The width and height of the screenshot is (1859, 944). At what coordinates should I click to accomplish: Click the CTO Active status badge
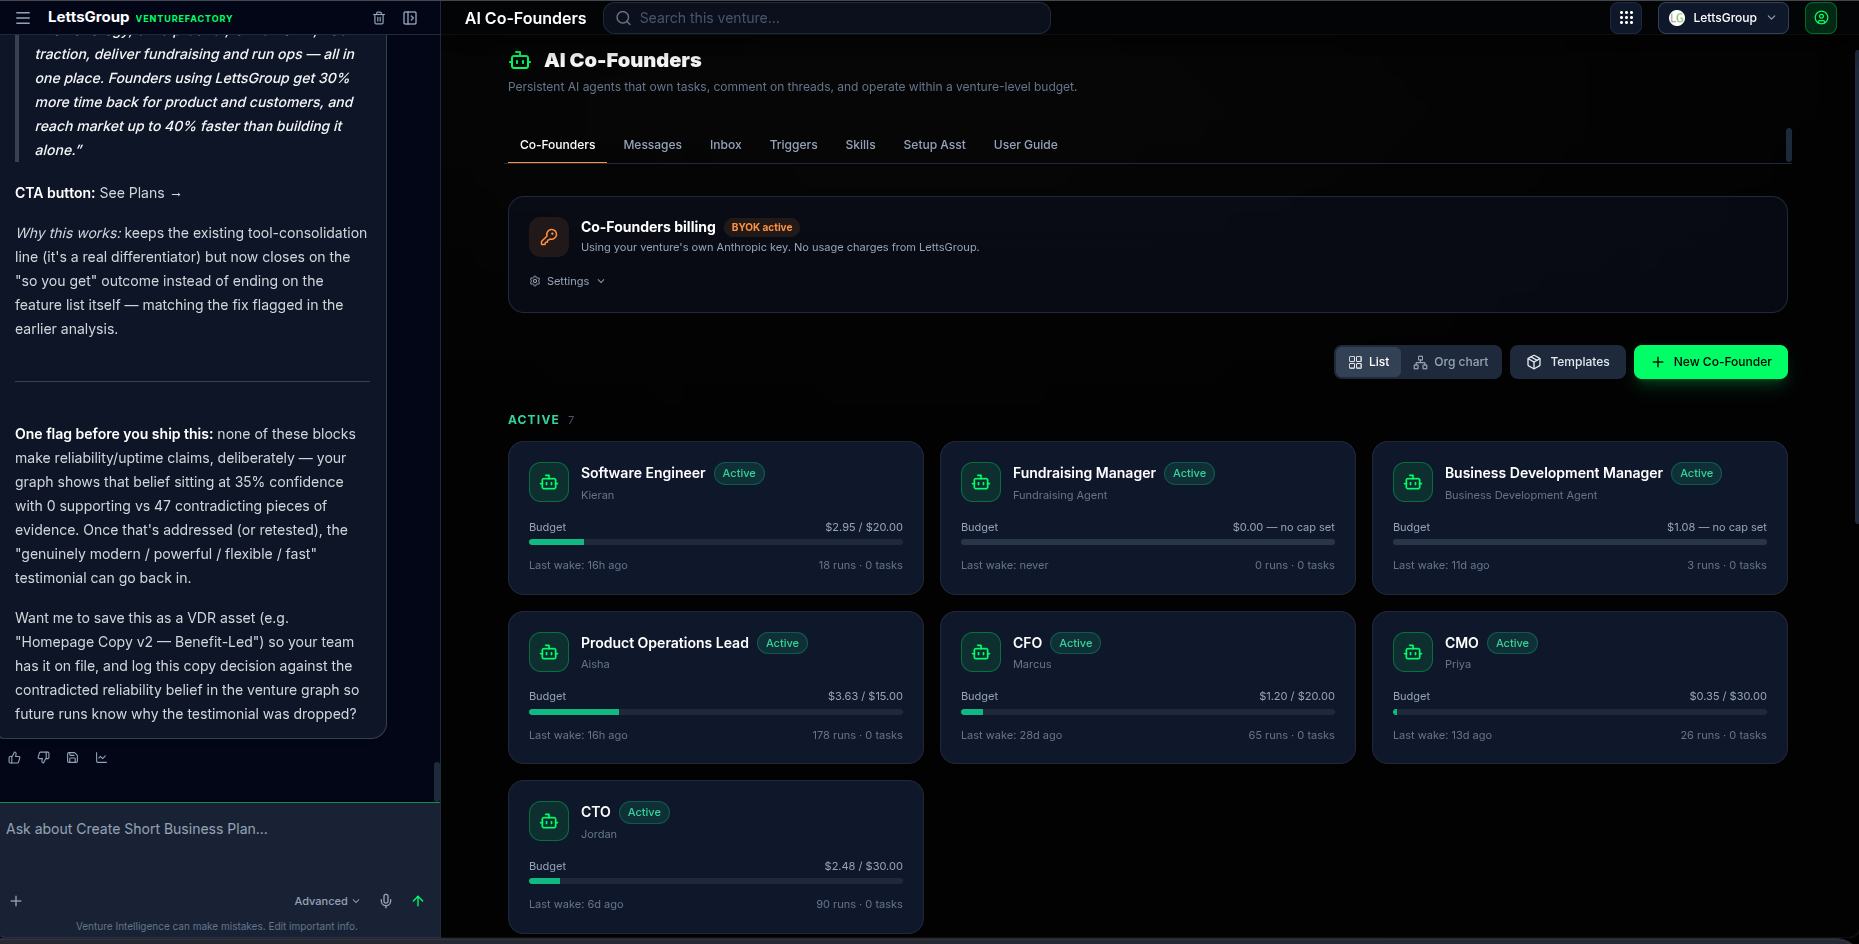pyautogui.click(x=644, y=812)
